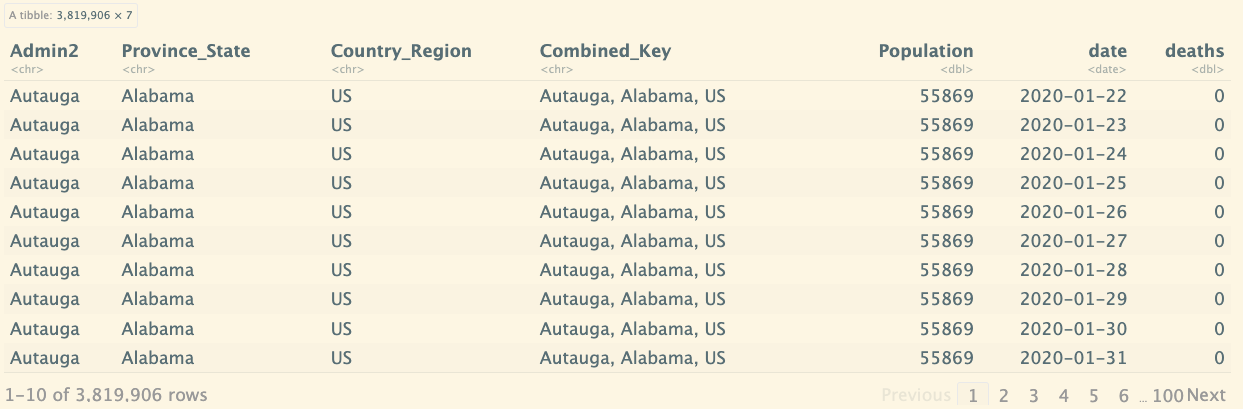Go to page 4 of table
The height and width of the screenshot is (409, 1243).
tap(1064, 395)
